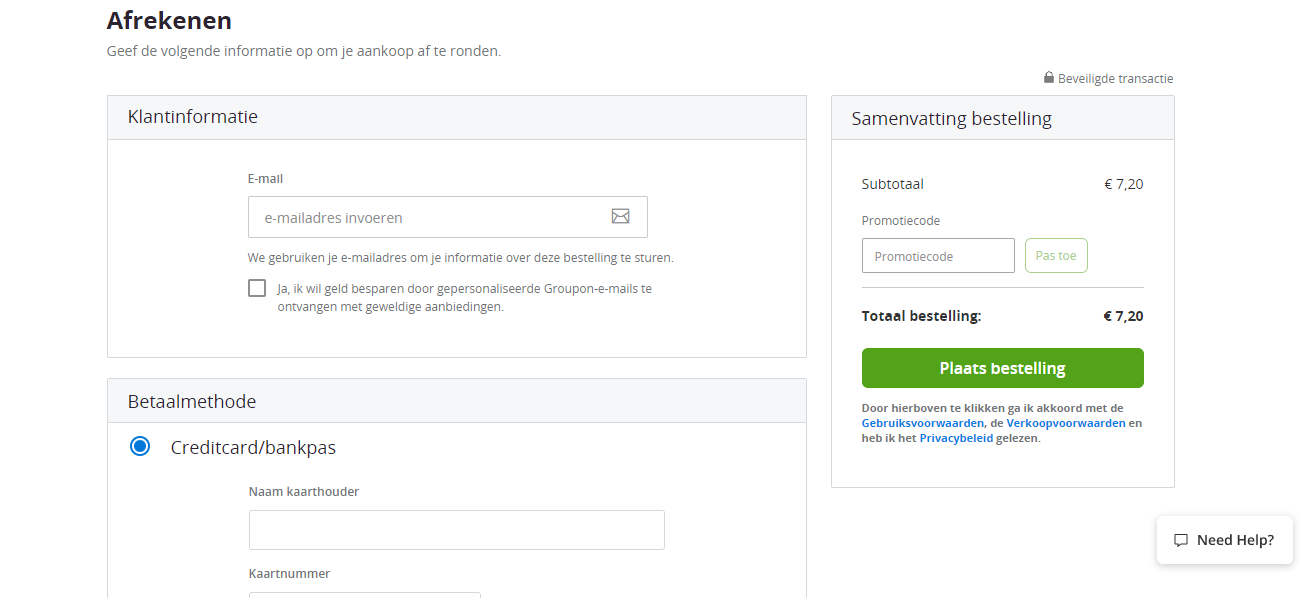Click the Plaats bestelling button
This screenshot has width=1310, height=598.
pyautogui.click(x=1002, y=368)
